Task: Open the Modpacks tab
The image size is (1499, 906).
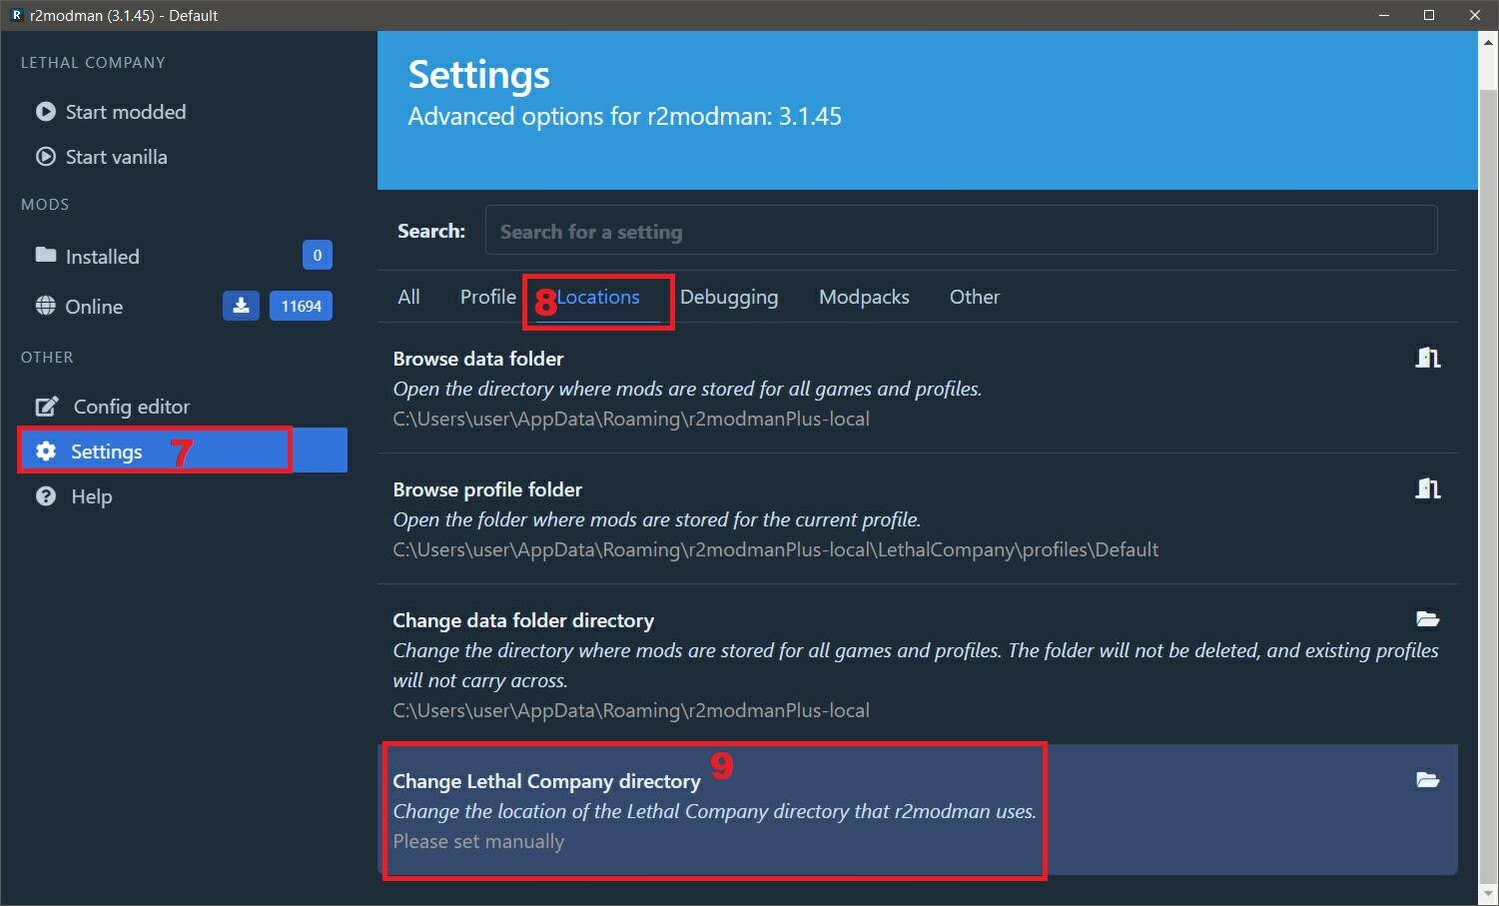Action: click(863, 297)
